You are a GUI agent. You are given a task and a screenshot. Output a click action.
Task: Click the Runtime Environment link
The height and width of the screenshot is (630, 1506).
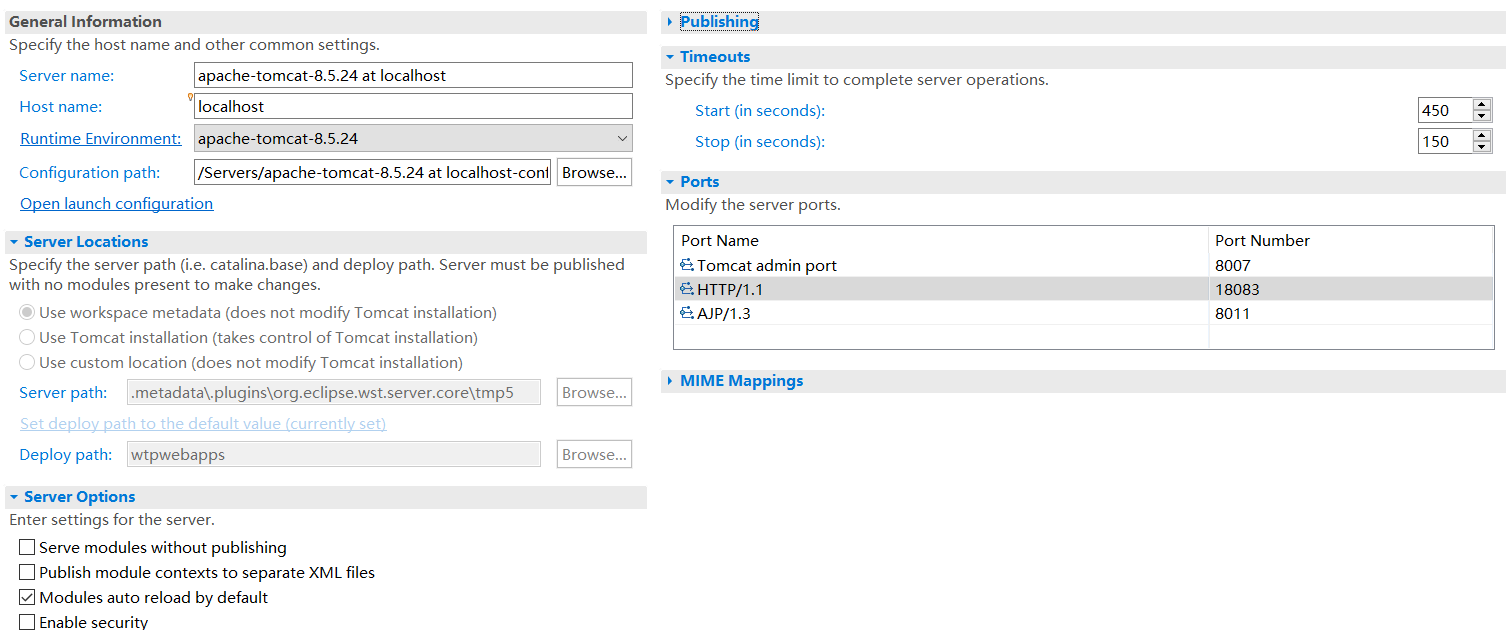(100, 139)
